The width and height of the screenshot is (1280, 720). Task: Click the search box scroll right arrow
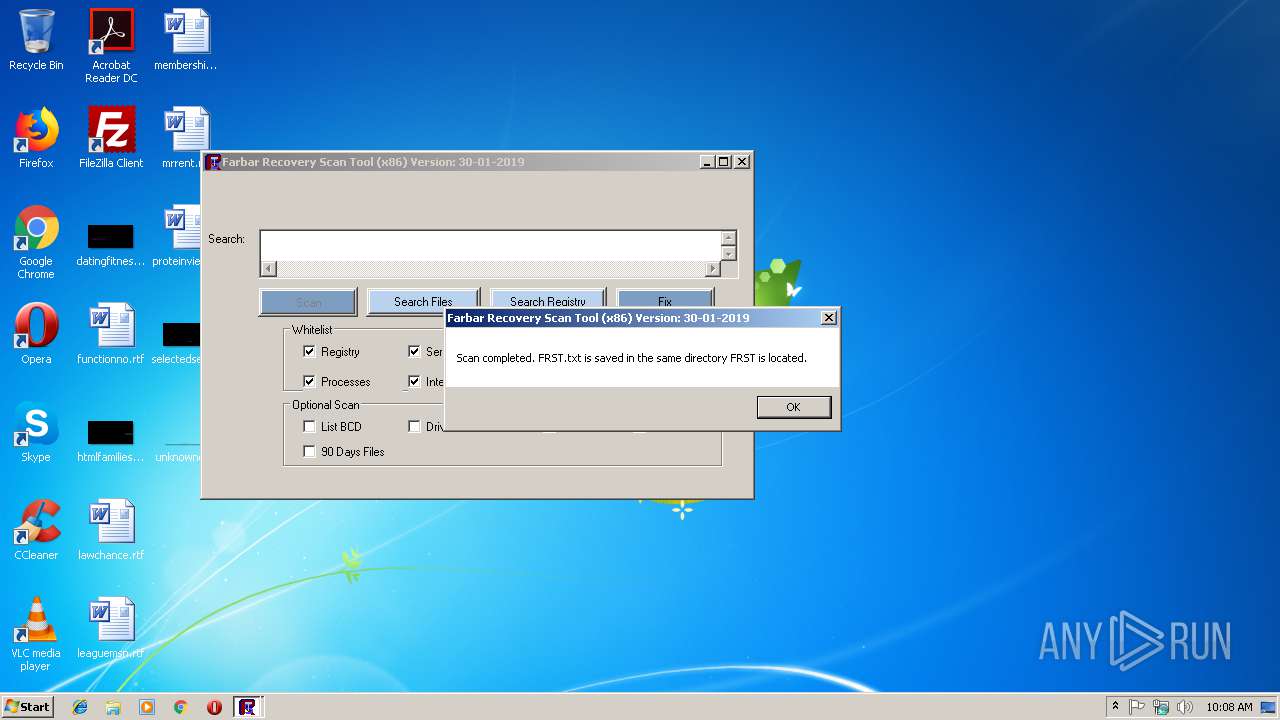point(712,269)
